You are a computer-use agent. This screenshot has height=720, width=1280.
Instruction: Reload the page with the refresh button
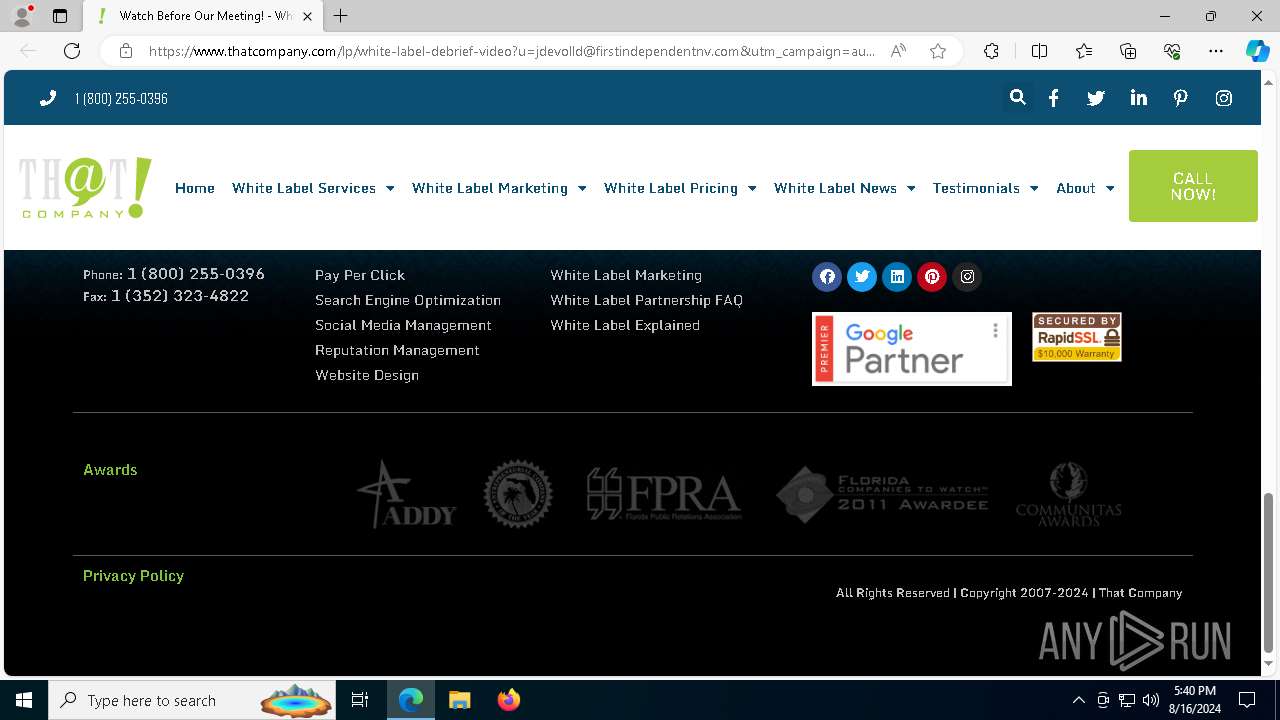[x=72, y=51]
